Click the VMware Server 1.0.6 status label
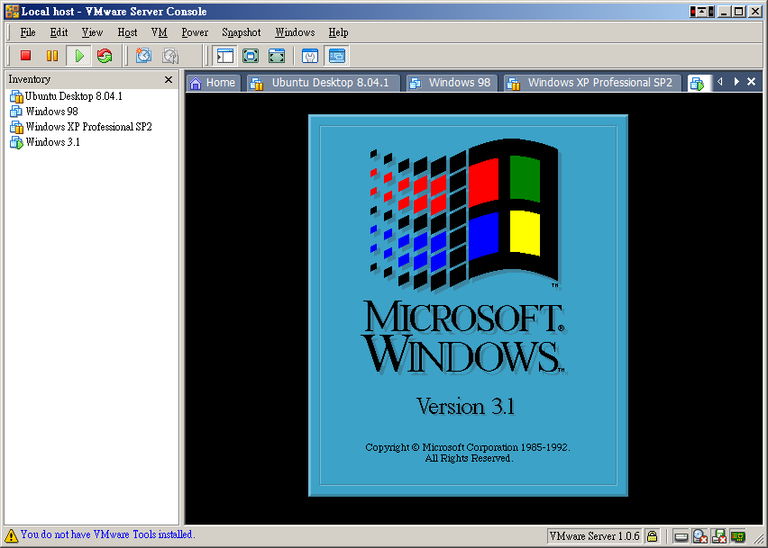The width and height of the screenshot is (768, 548). tap(594, 536)
